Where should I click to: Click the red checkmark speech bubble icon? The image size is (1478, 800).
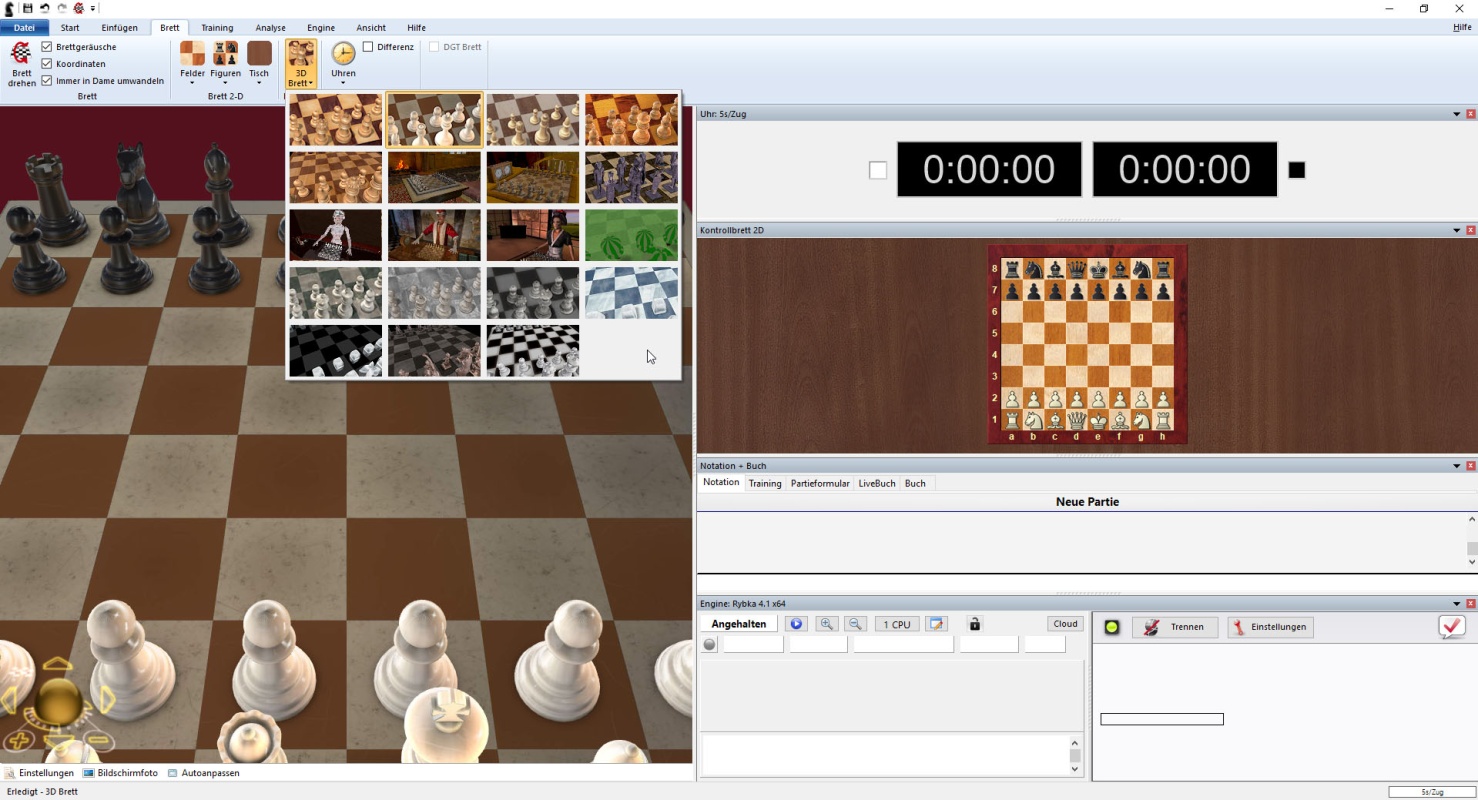click(1452, 626)
